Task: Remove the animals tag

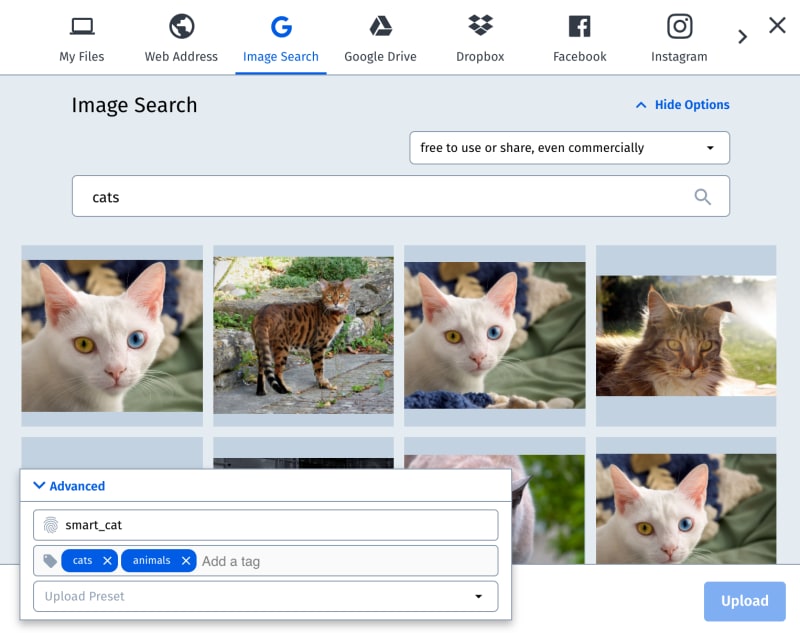Action: tap(186, 561)
